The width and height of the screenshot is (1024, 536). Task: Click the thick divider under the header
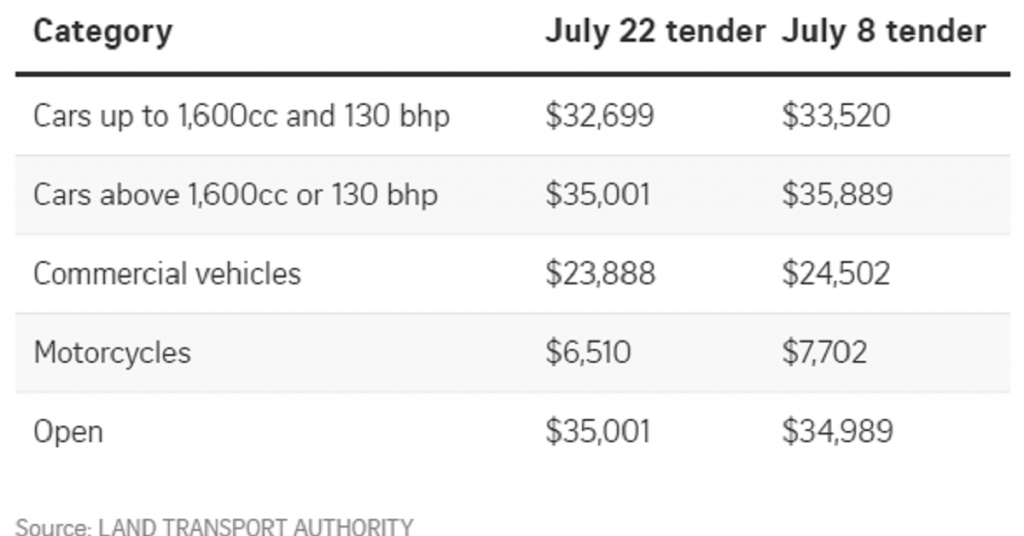[513, 74]
